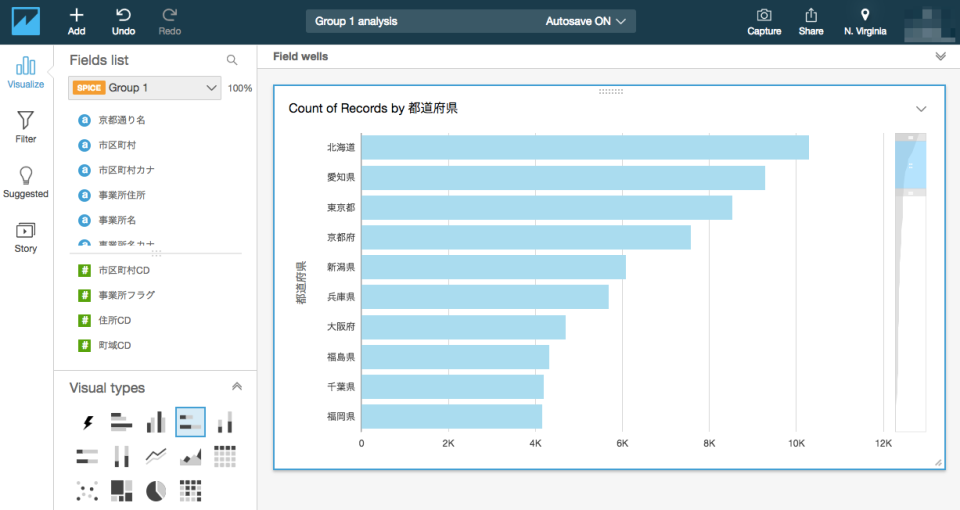The height and width of the screenshot is (510, 960).
Task: Click the fields list pane divider handle
Action: coord(156,252)
